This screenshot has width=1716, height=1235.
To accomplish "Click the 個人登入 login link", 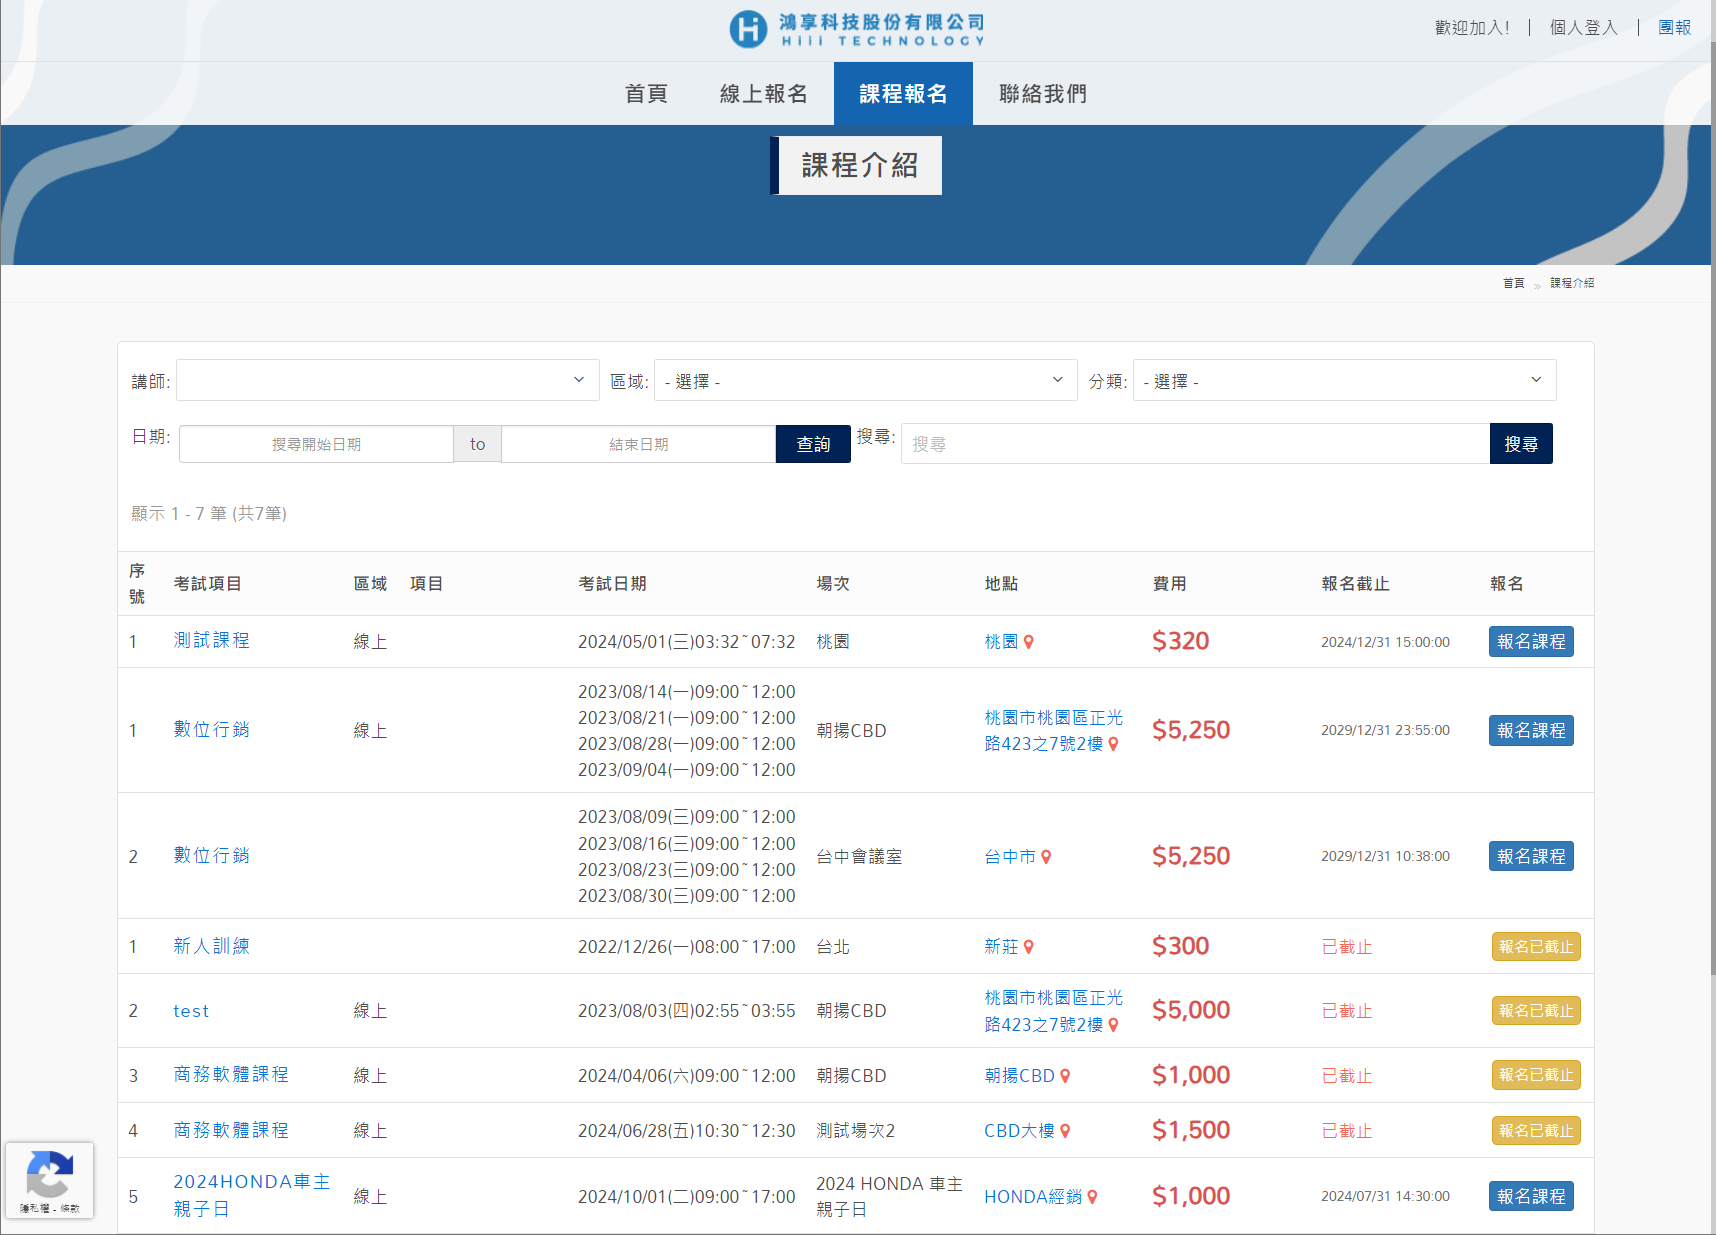I will [x=1583, y=28].
